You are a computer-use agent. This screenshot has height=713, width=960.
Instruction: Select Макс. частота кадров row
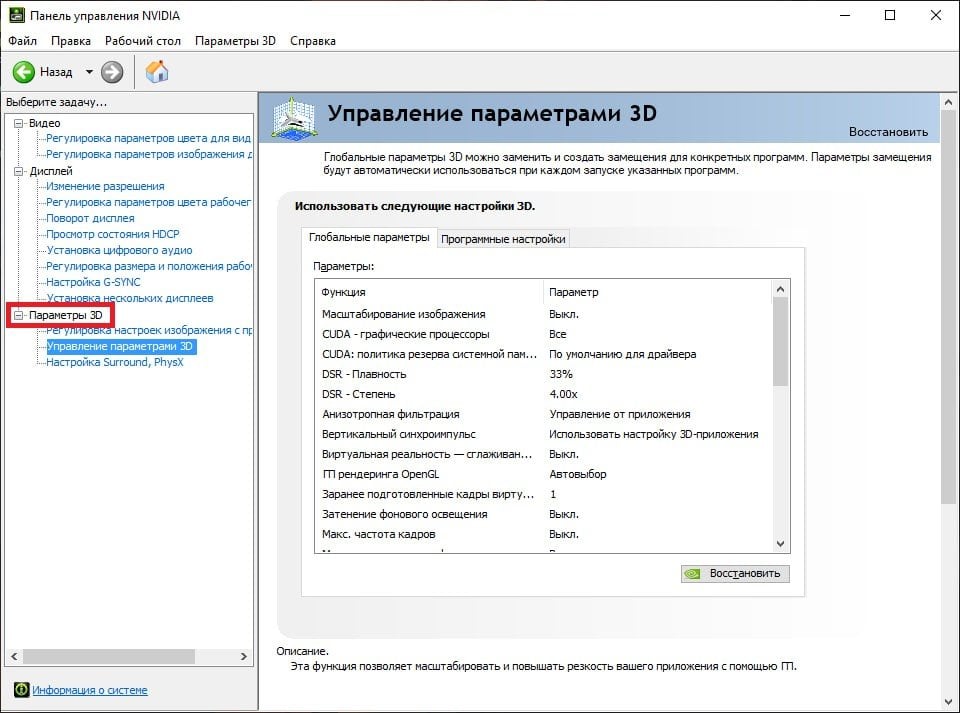pyautogui.click(x=543, y=534)
